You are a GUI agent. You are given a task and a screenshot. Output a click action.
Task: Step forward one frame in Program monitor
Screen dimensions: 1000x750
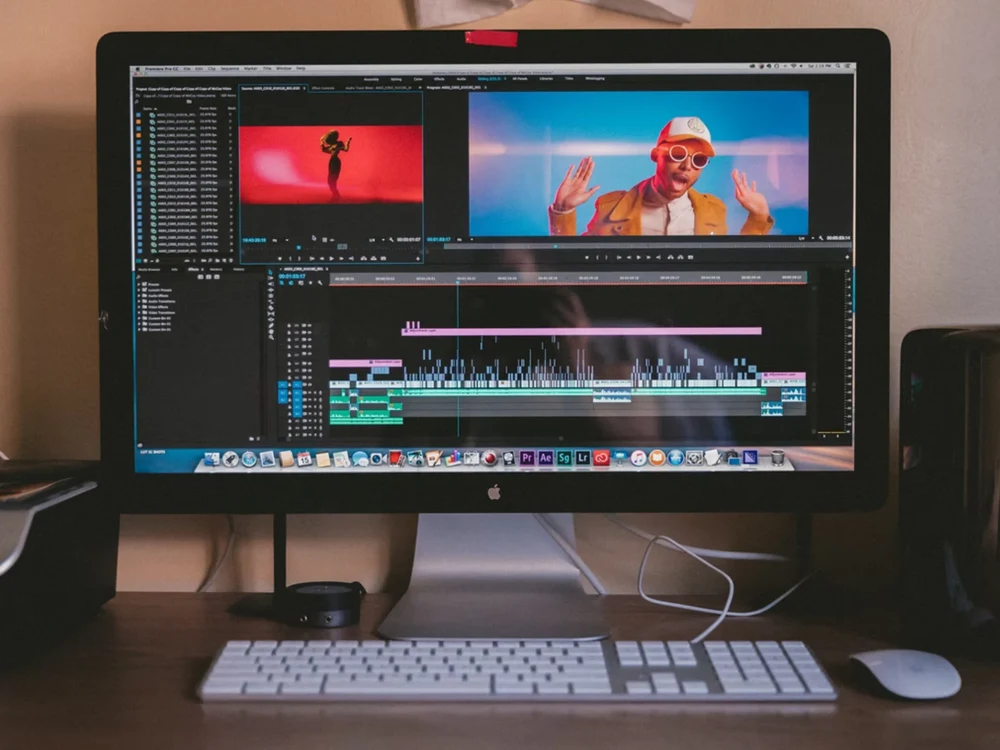point(649,257)
